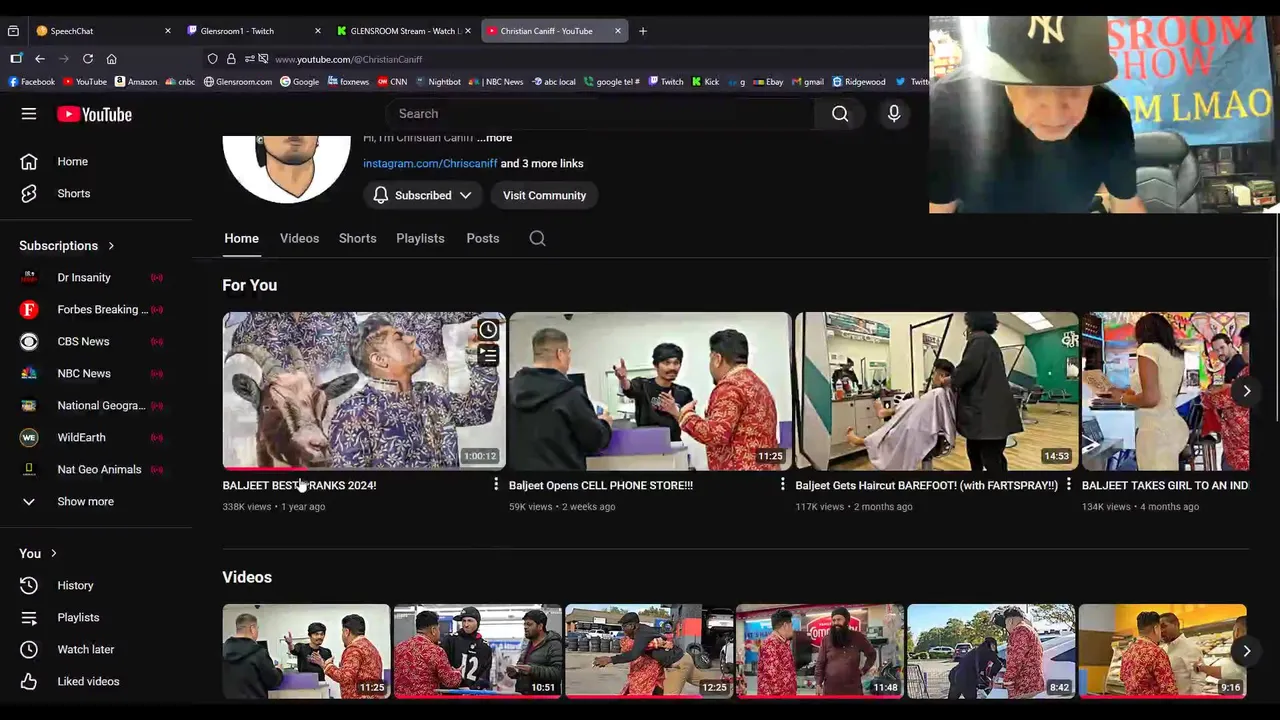Switch to SpeechChat browser tab
This screenshot has height=720, width=1280.
click(x=104, y=31)
